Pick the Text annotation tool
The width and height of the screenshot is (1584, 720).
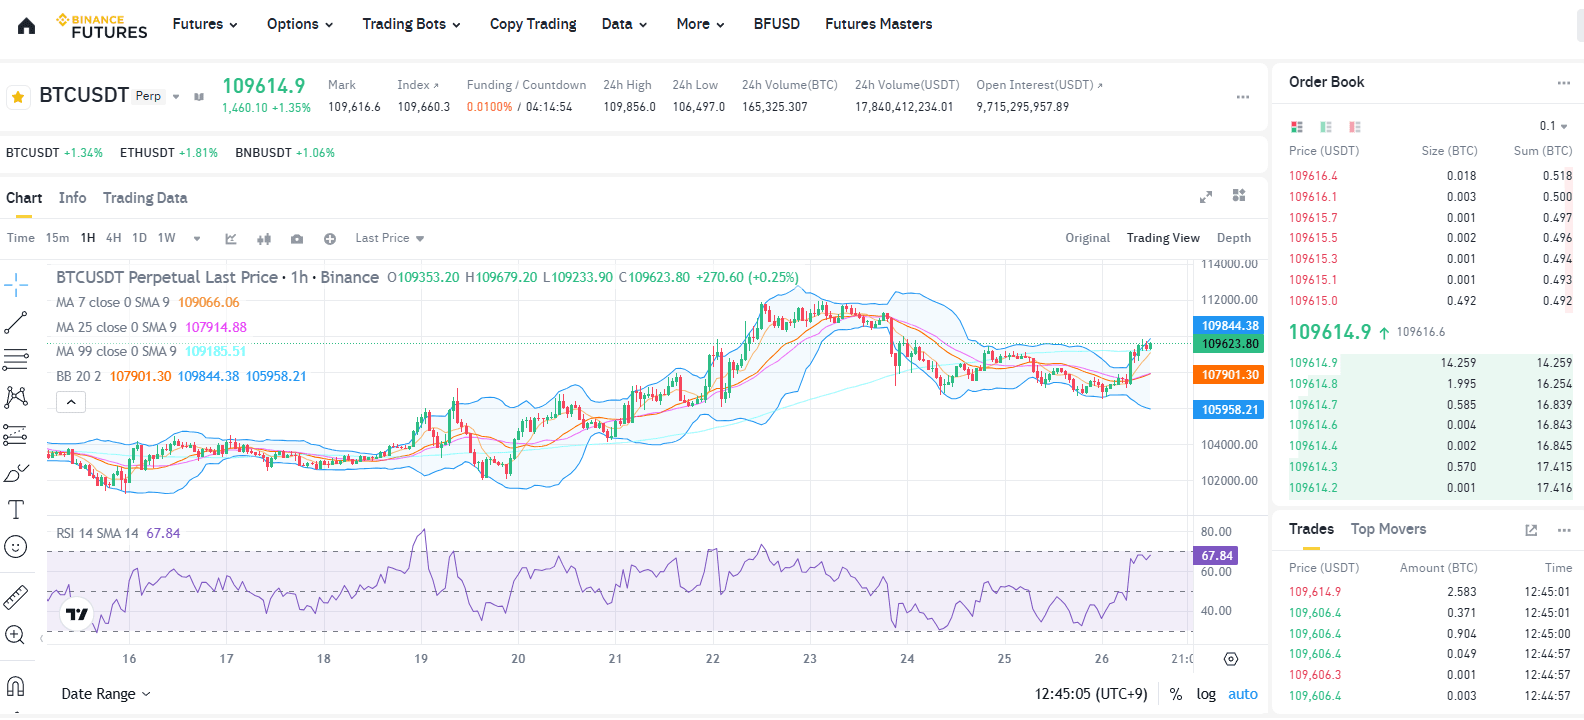(x=16, y=510)
